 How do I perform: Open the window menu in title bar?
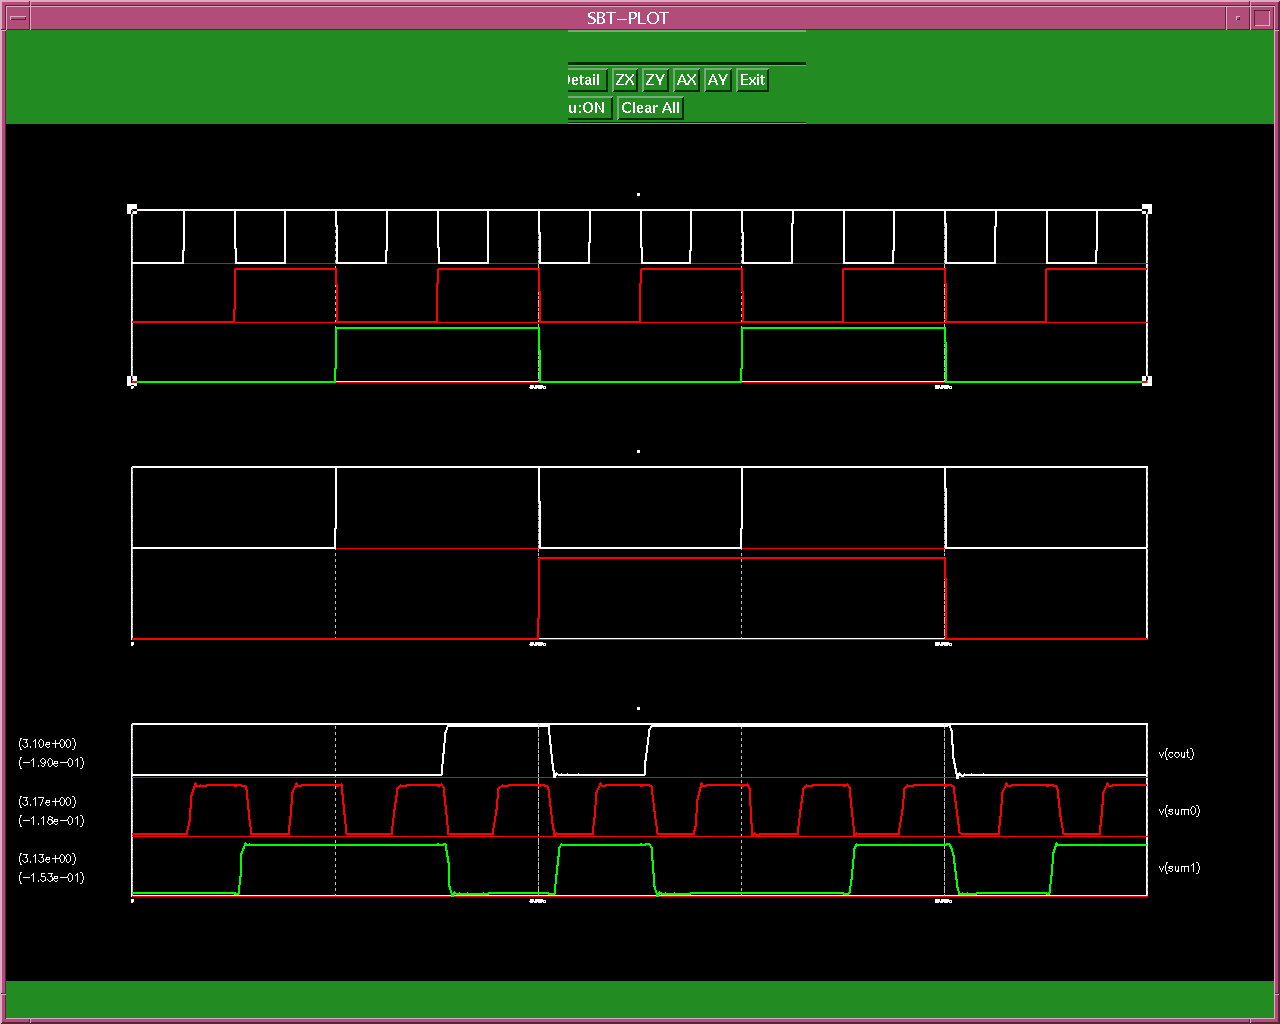[17, 18]
